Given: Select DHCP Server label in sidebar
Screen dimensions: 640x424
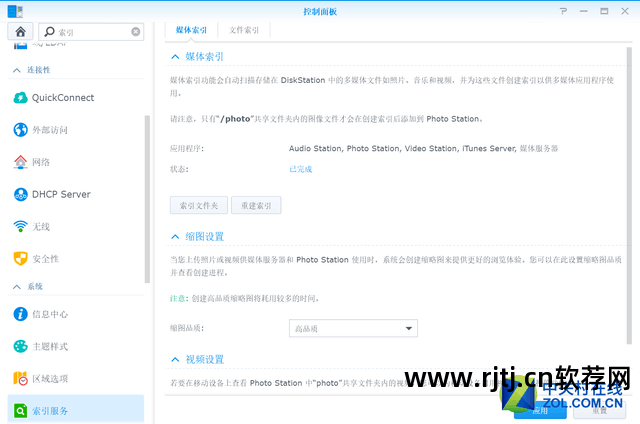Looking at the screenshot, I should click(61, 194).
